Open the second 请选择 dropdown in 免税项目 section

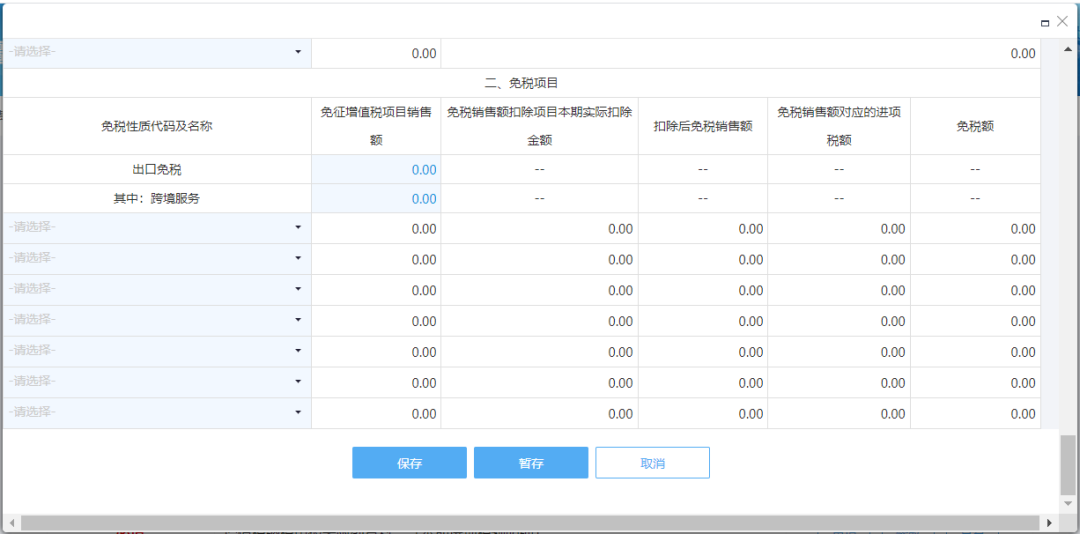pos(156,259)
